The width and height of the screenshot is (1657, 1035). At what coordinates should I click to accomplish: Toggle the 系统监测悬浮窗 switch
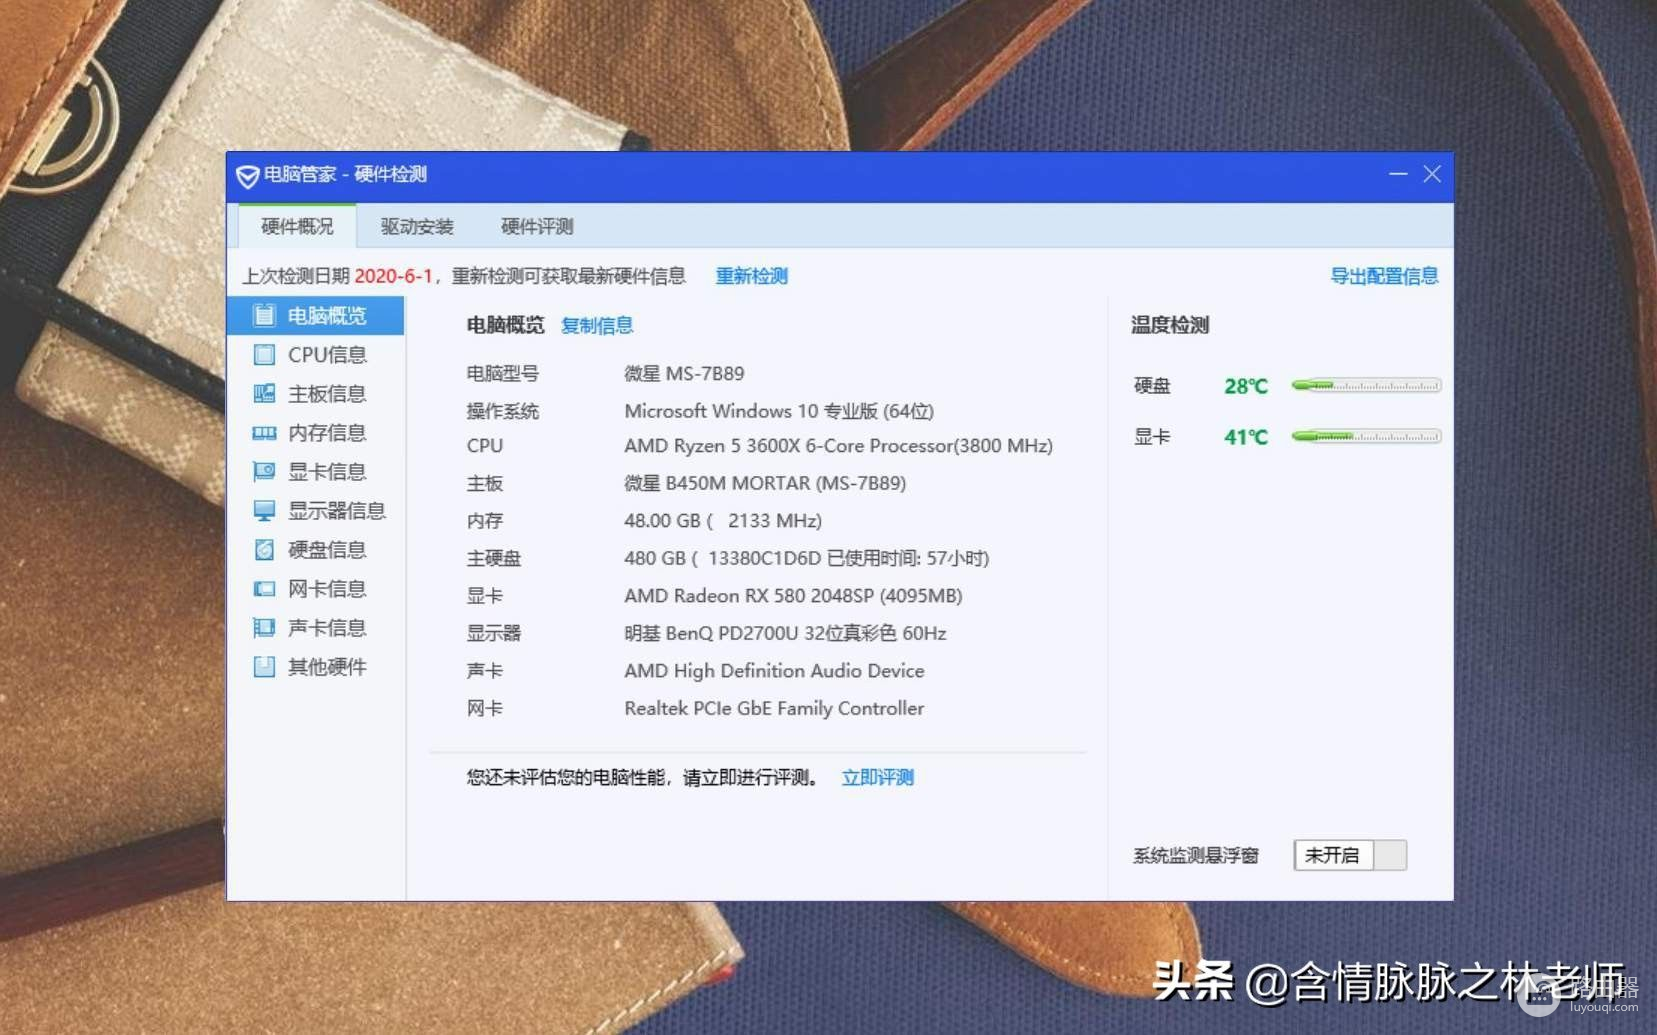coord(1350,855)
